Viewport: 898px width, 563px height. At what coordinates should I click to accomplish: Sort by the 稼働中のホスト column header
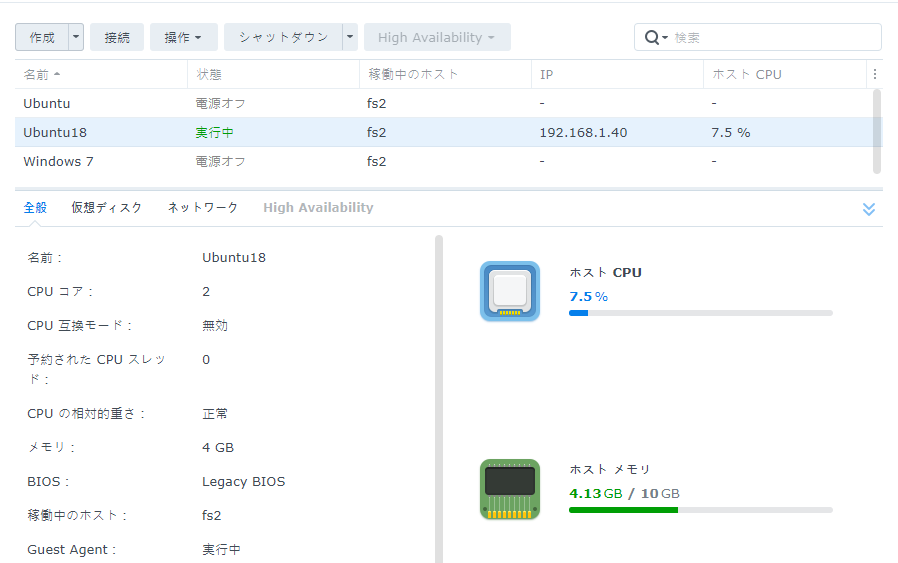[445, 74]
